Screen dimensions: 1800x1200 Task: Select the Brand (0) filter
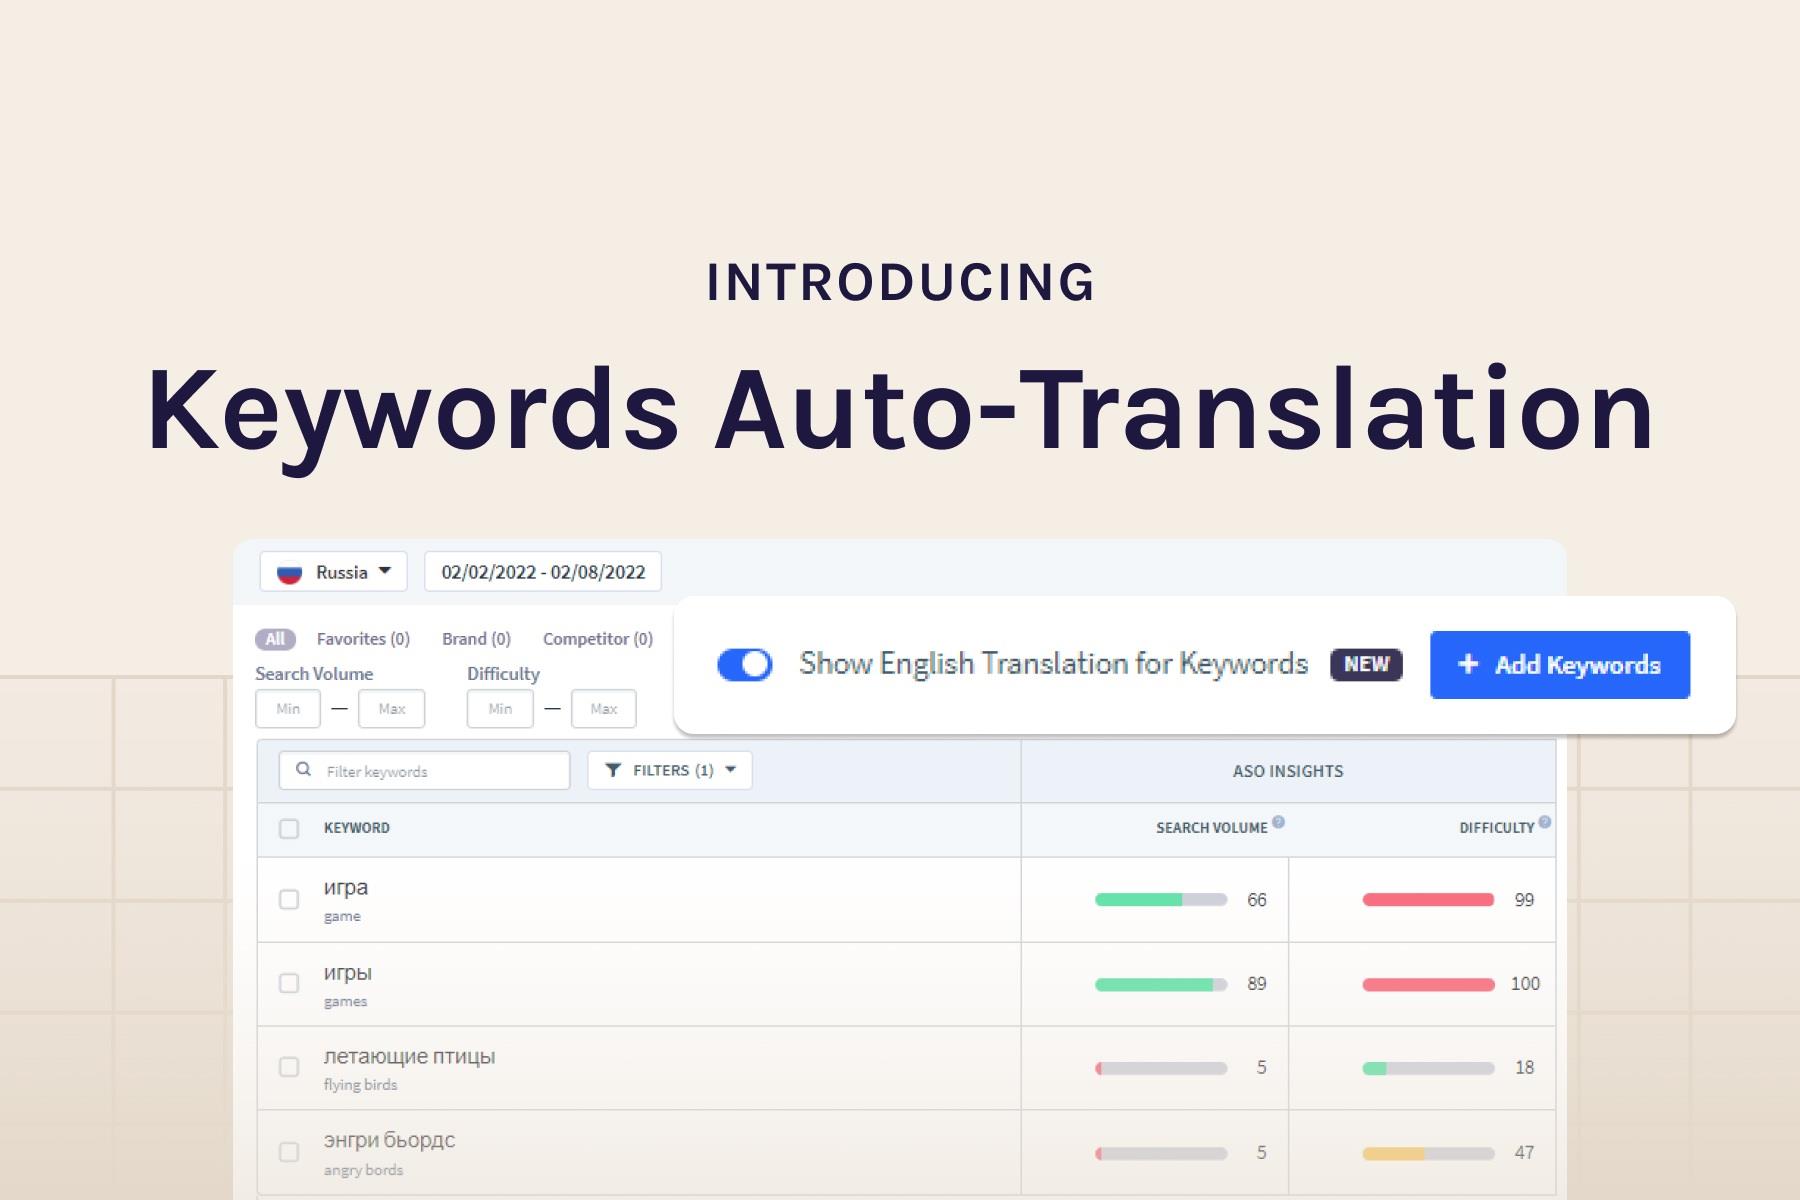(475, 638)
